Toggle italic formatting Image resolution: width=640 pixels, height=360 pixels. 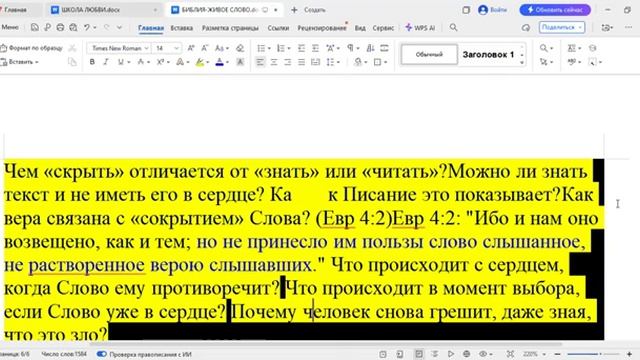(106, 62)
